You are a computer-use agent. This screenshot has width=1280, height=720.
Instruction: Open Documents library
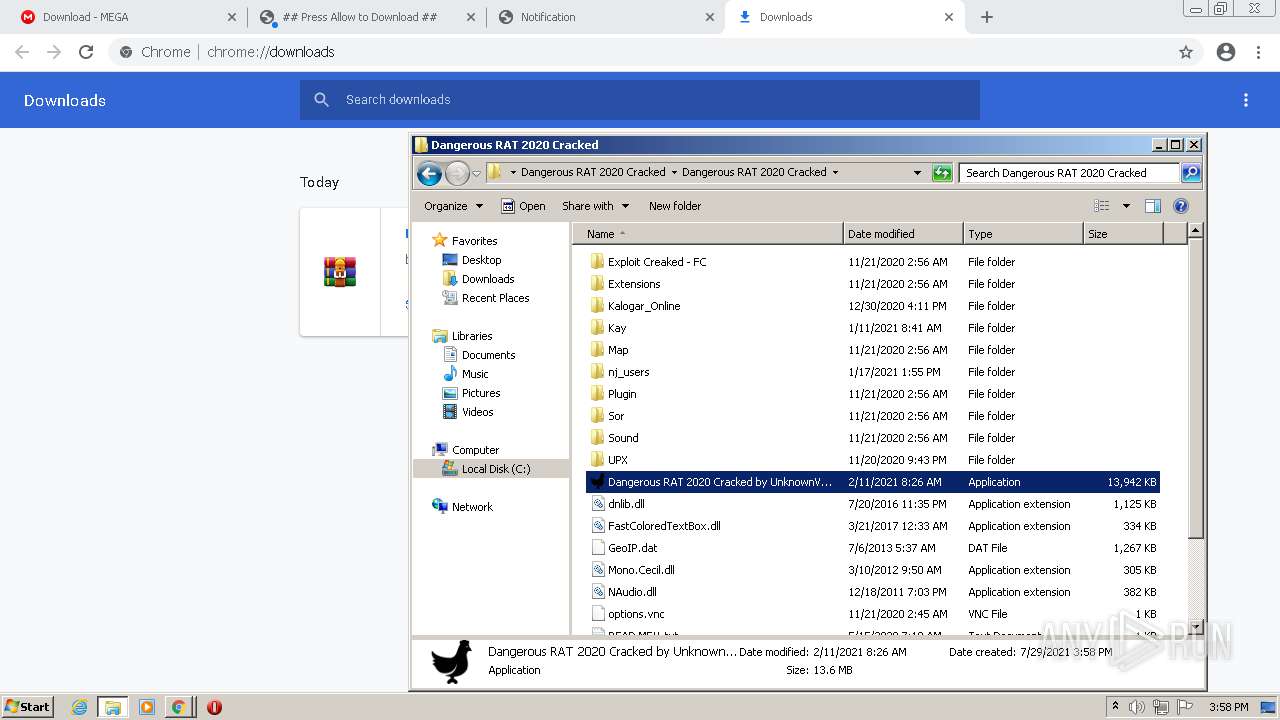tap(479, 355)
